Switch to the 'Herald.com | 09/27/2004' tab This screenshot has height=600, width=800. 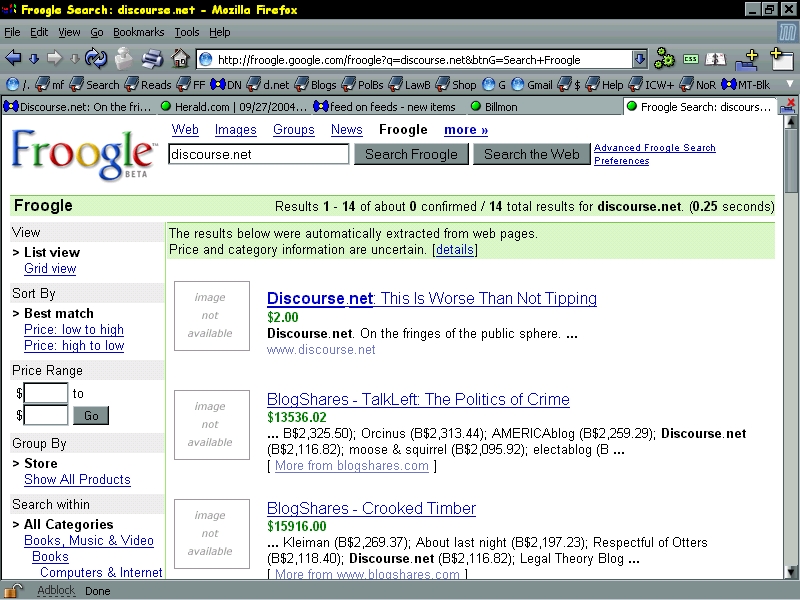click(x=234, y=107)
